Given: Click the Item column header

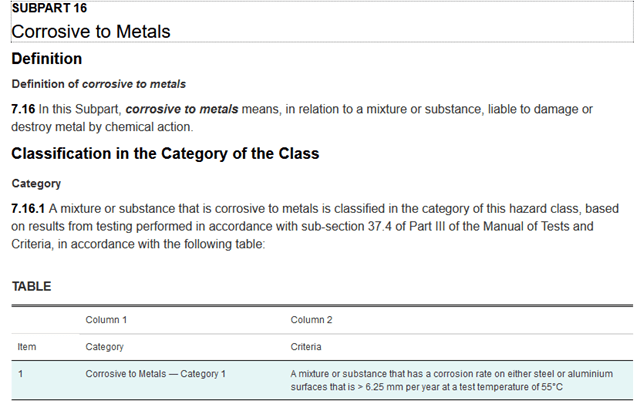Looking at the screenshot, I should click(x=28, y=346).
